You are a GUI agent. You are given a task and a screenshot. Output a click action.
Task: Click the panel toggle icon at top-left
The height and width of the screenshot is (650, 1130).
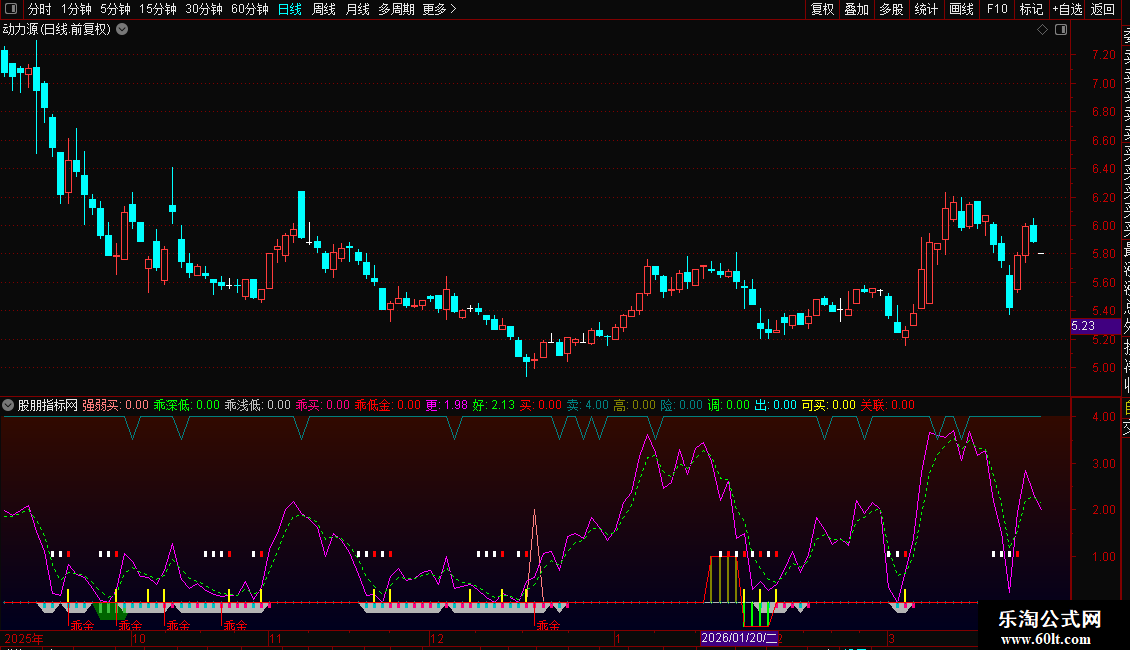pos(10,9)
